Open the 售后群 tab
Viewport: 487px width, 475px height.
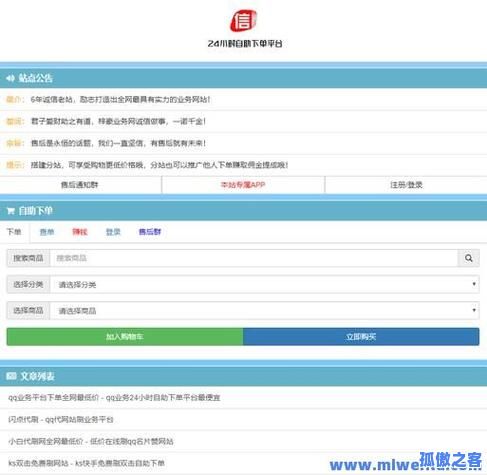point(150,232)
